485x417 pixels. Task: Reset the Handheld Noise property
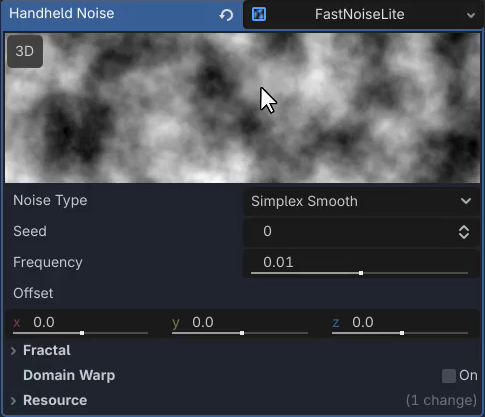tap(226, 15)
